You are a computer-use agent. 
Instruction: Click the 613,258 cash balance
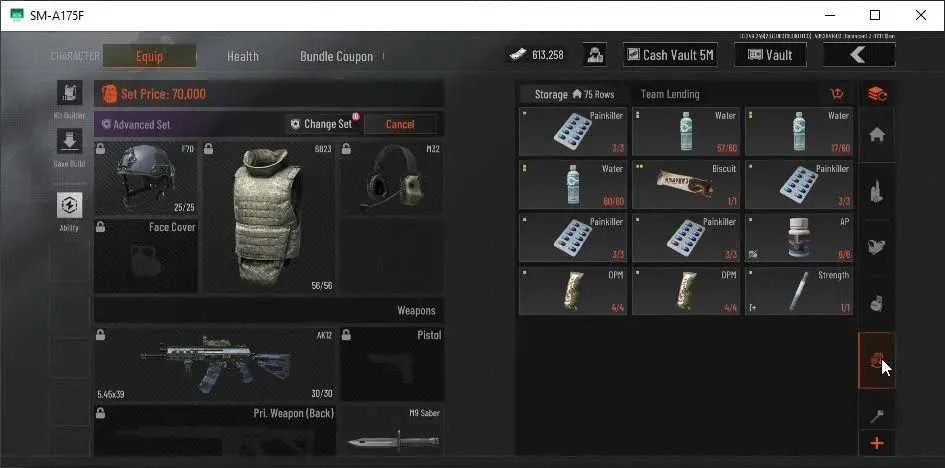click(548, 55)
